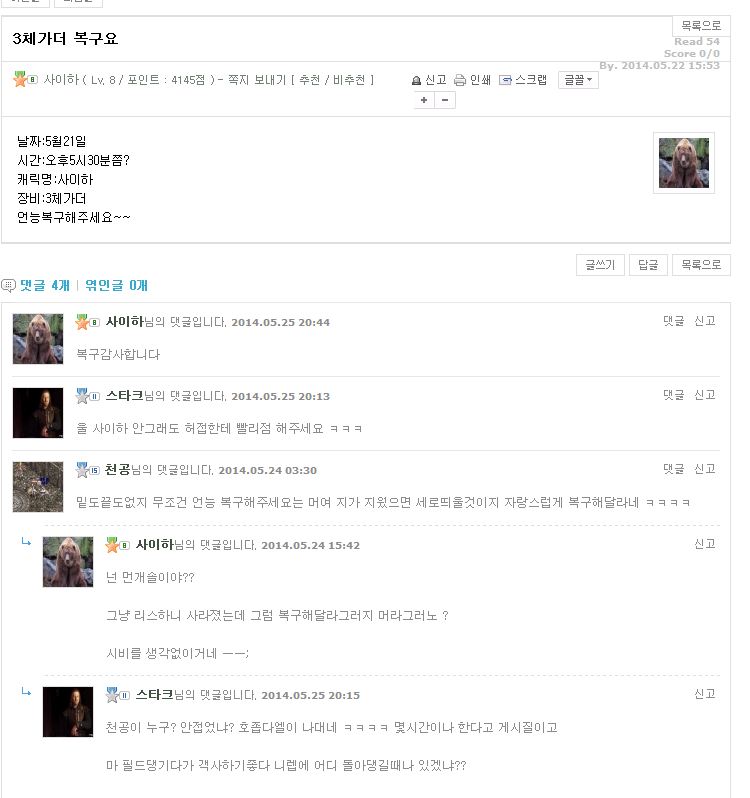
Task: Click the speech bubble icon next to 댓글 4개
Action: pos(9,286)
